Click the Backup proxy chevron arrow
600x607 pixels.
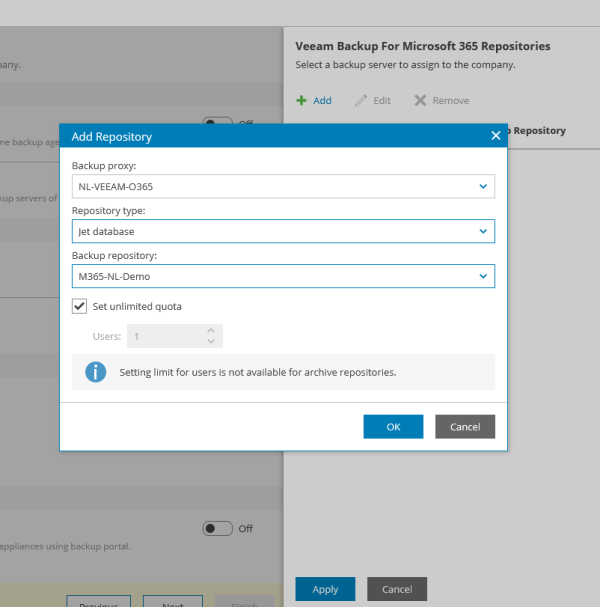point(483,187)
